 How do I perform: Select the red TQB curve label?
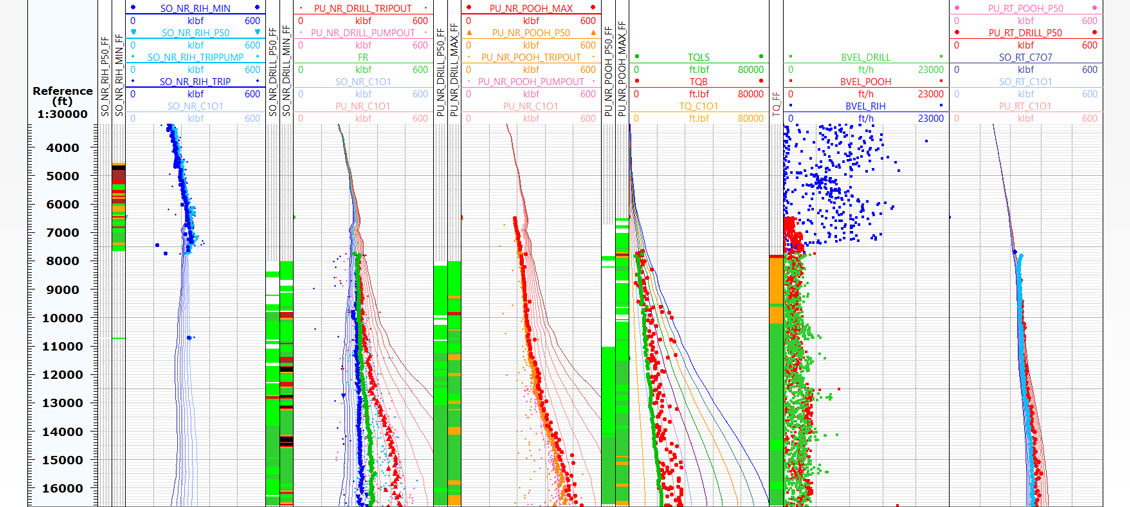pyautogui.click(x=698, y=81)
